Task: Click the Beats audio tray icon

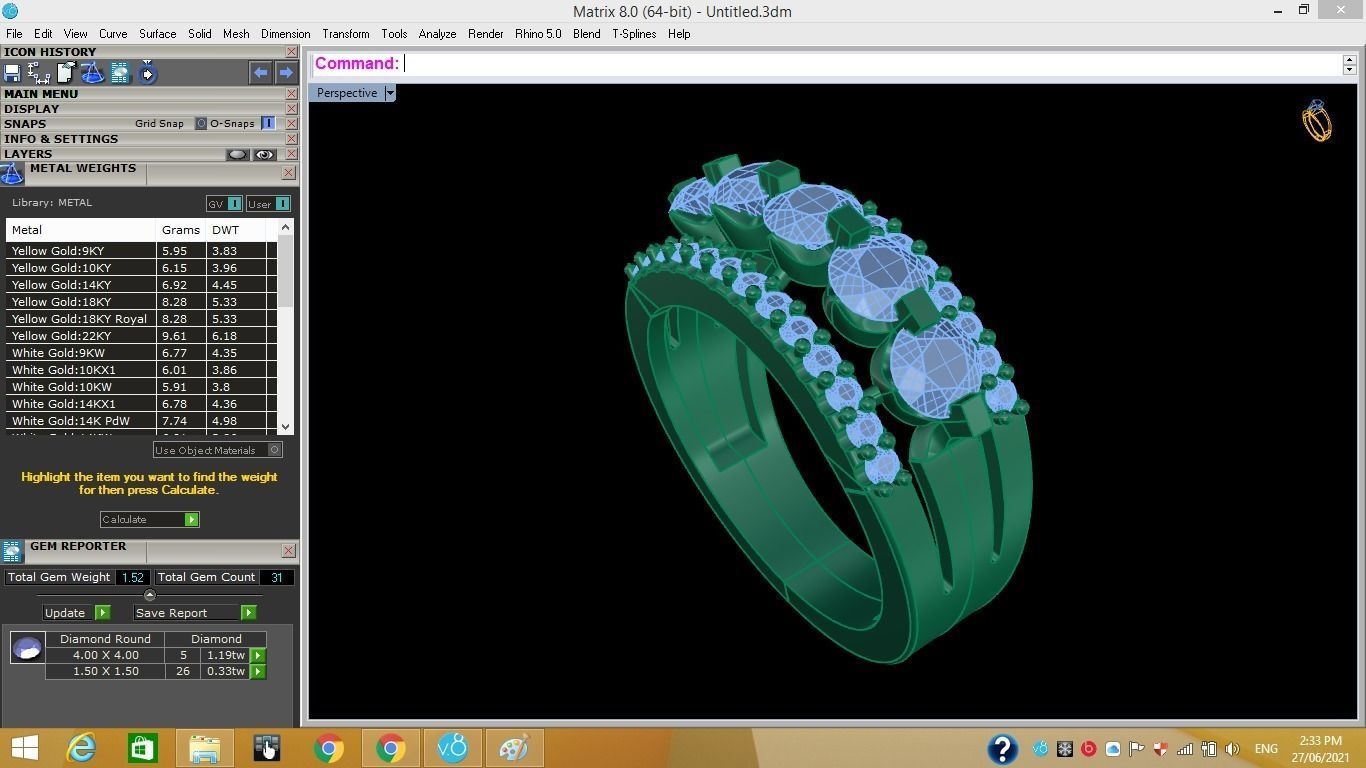Action: [x=1089, y=749]
